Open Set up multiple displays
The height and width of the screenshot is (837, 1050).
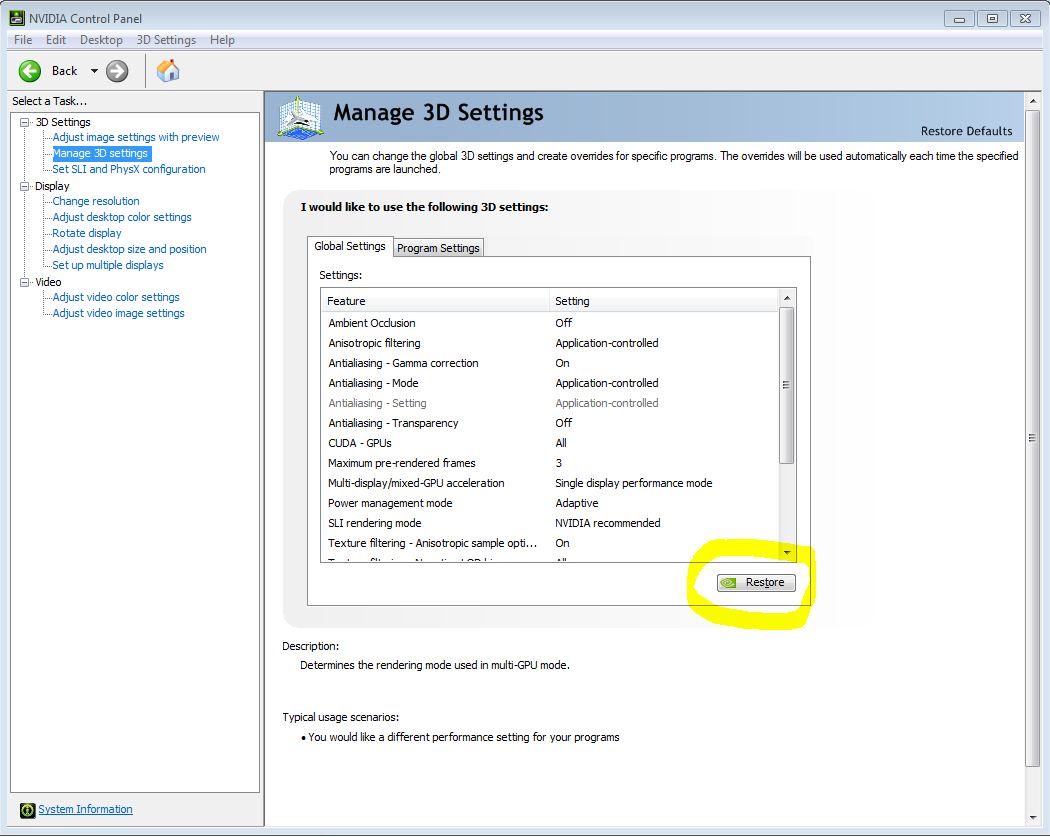click(x=108, y=265)
